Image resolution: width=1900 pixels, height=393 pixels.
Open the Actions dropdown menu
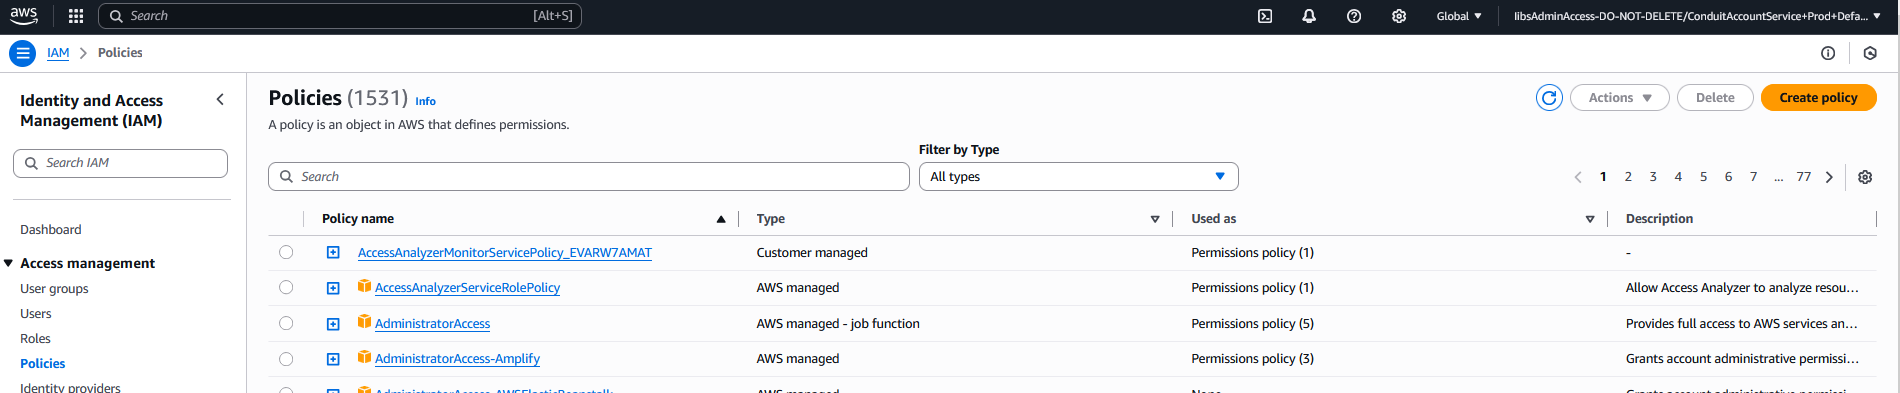pyautogui.click(x=1620, y=98)
